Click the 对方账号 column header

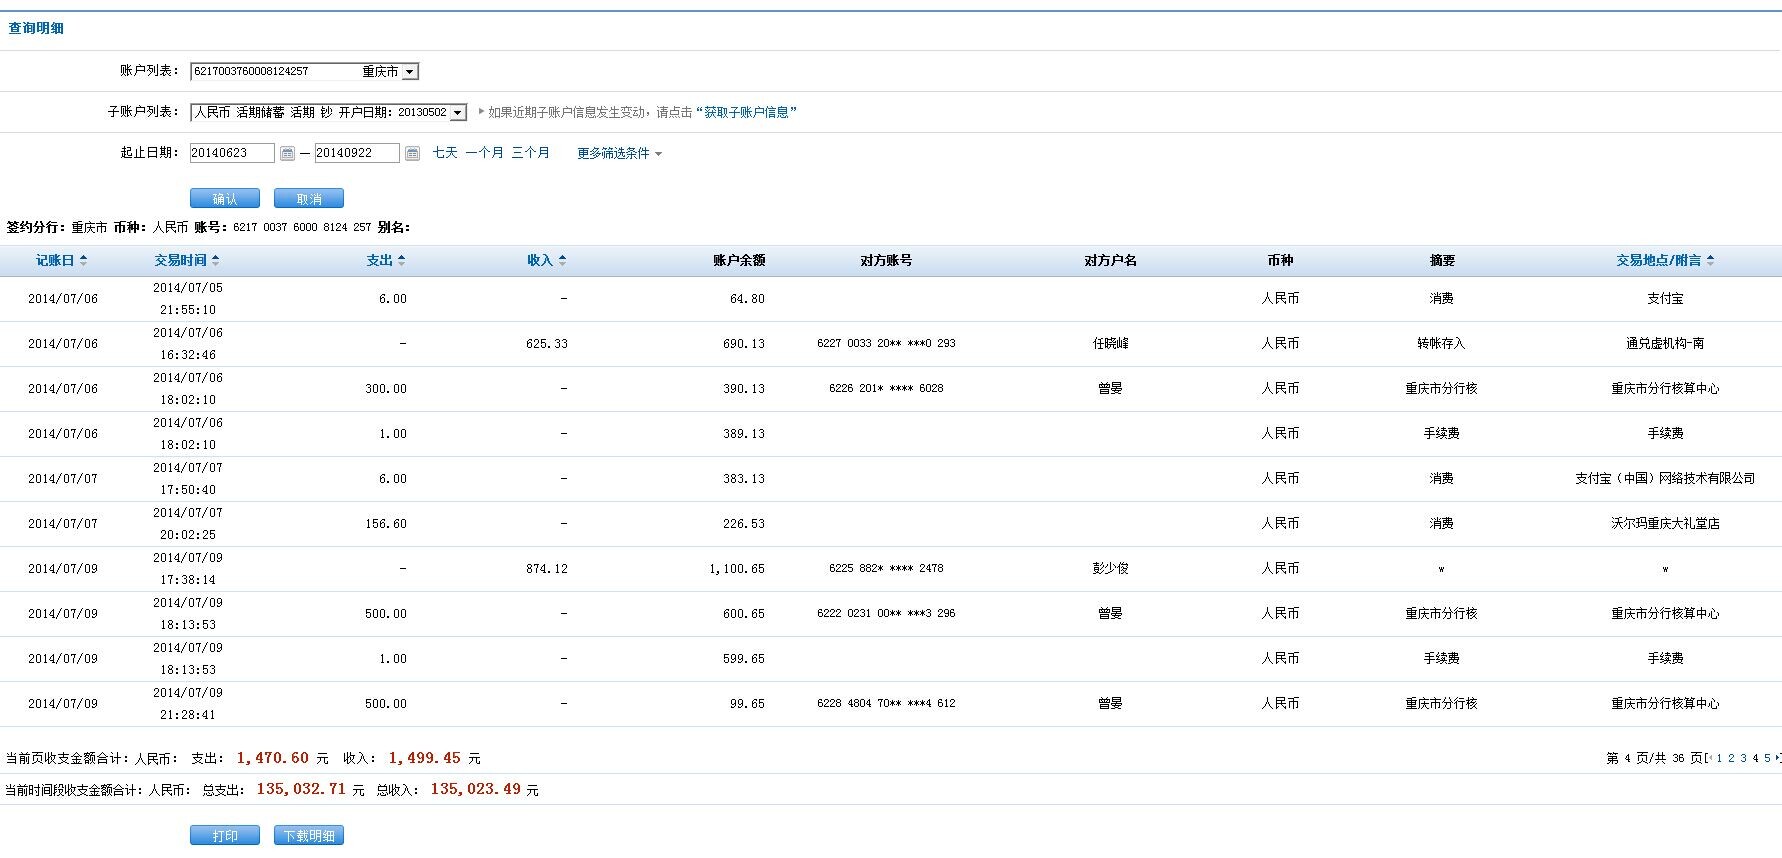coord(886,260)
